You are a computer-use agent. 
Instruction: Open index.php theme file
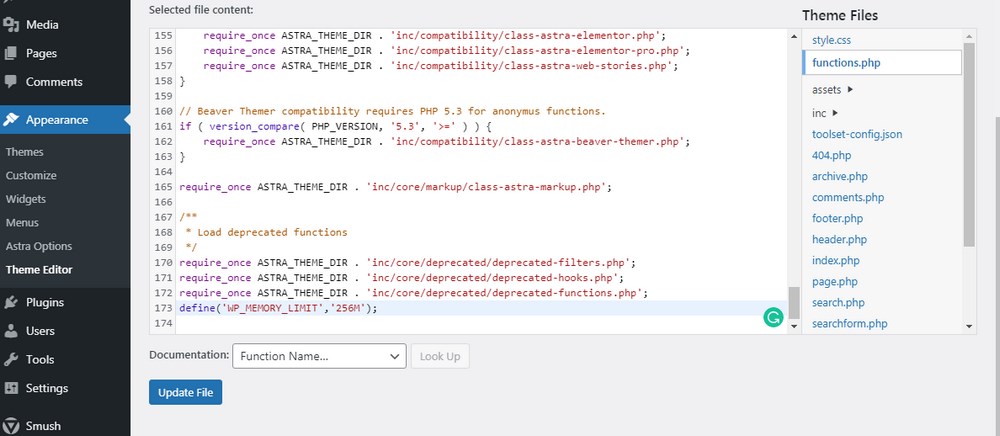point(835,261)
